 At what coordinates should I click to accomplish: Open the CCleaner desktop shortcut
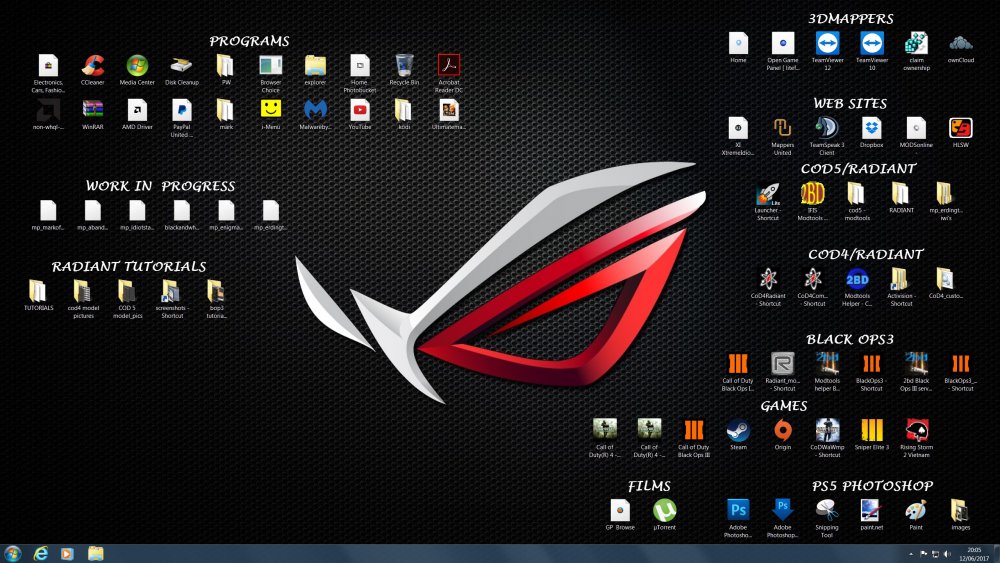coord(93,67)
